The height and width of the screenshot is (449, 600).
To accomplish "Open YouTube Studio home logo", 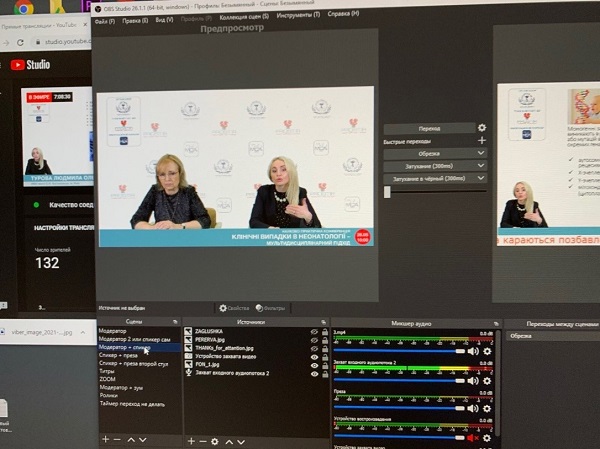I will coord(30,65).
